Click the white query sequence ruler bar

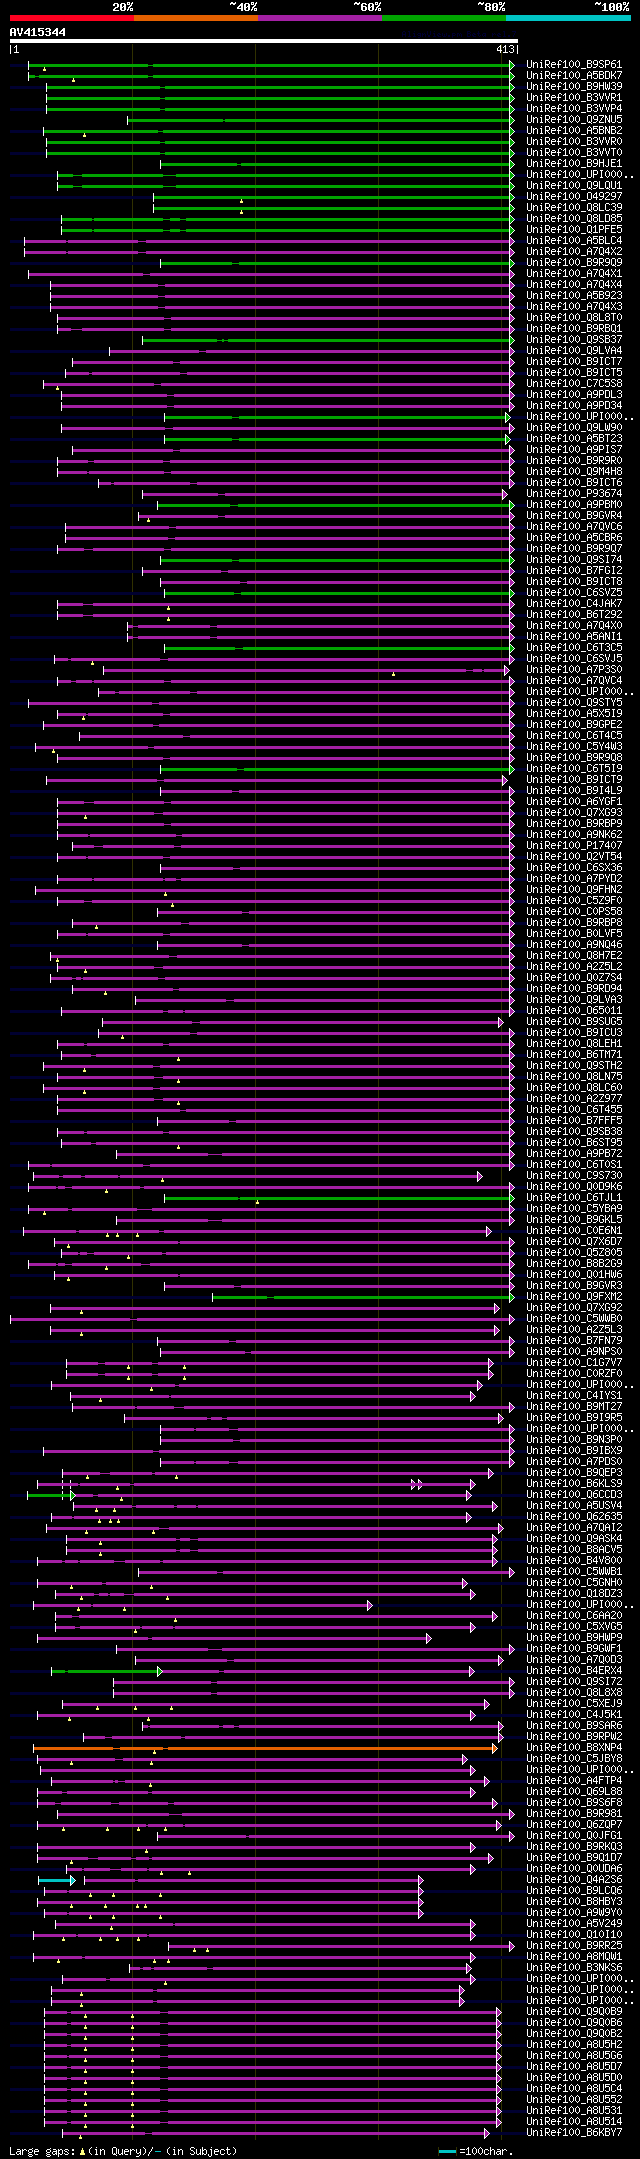(x=263, y=41)
